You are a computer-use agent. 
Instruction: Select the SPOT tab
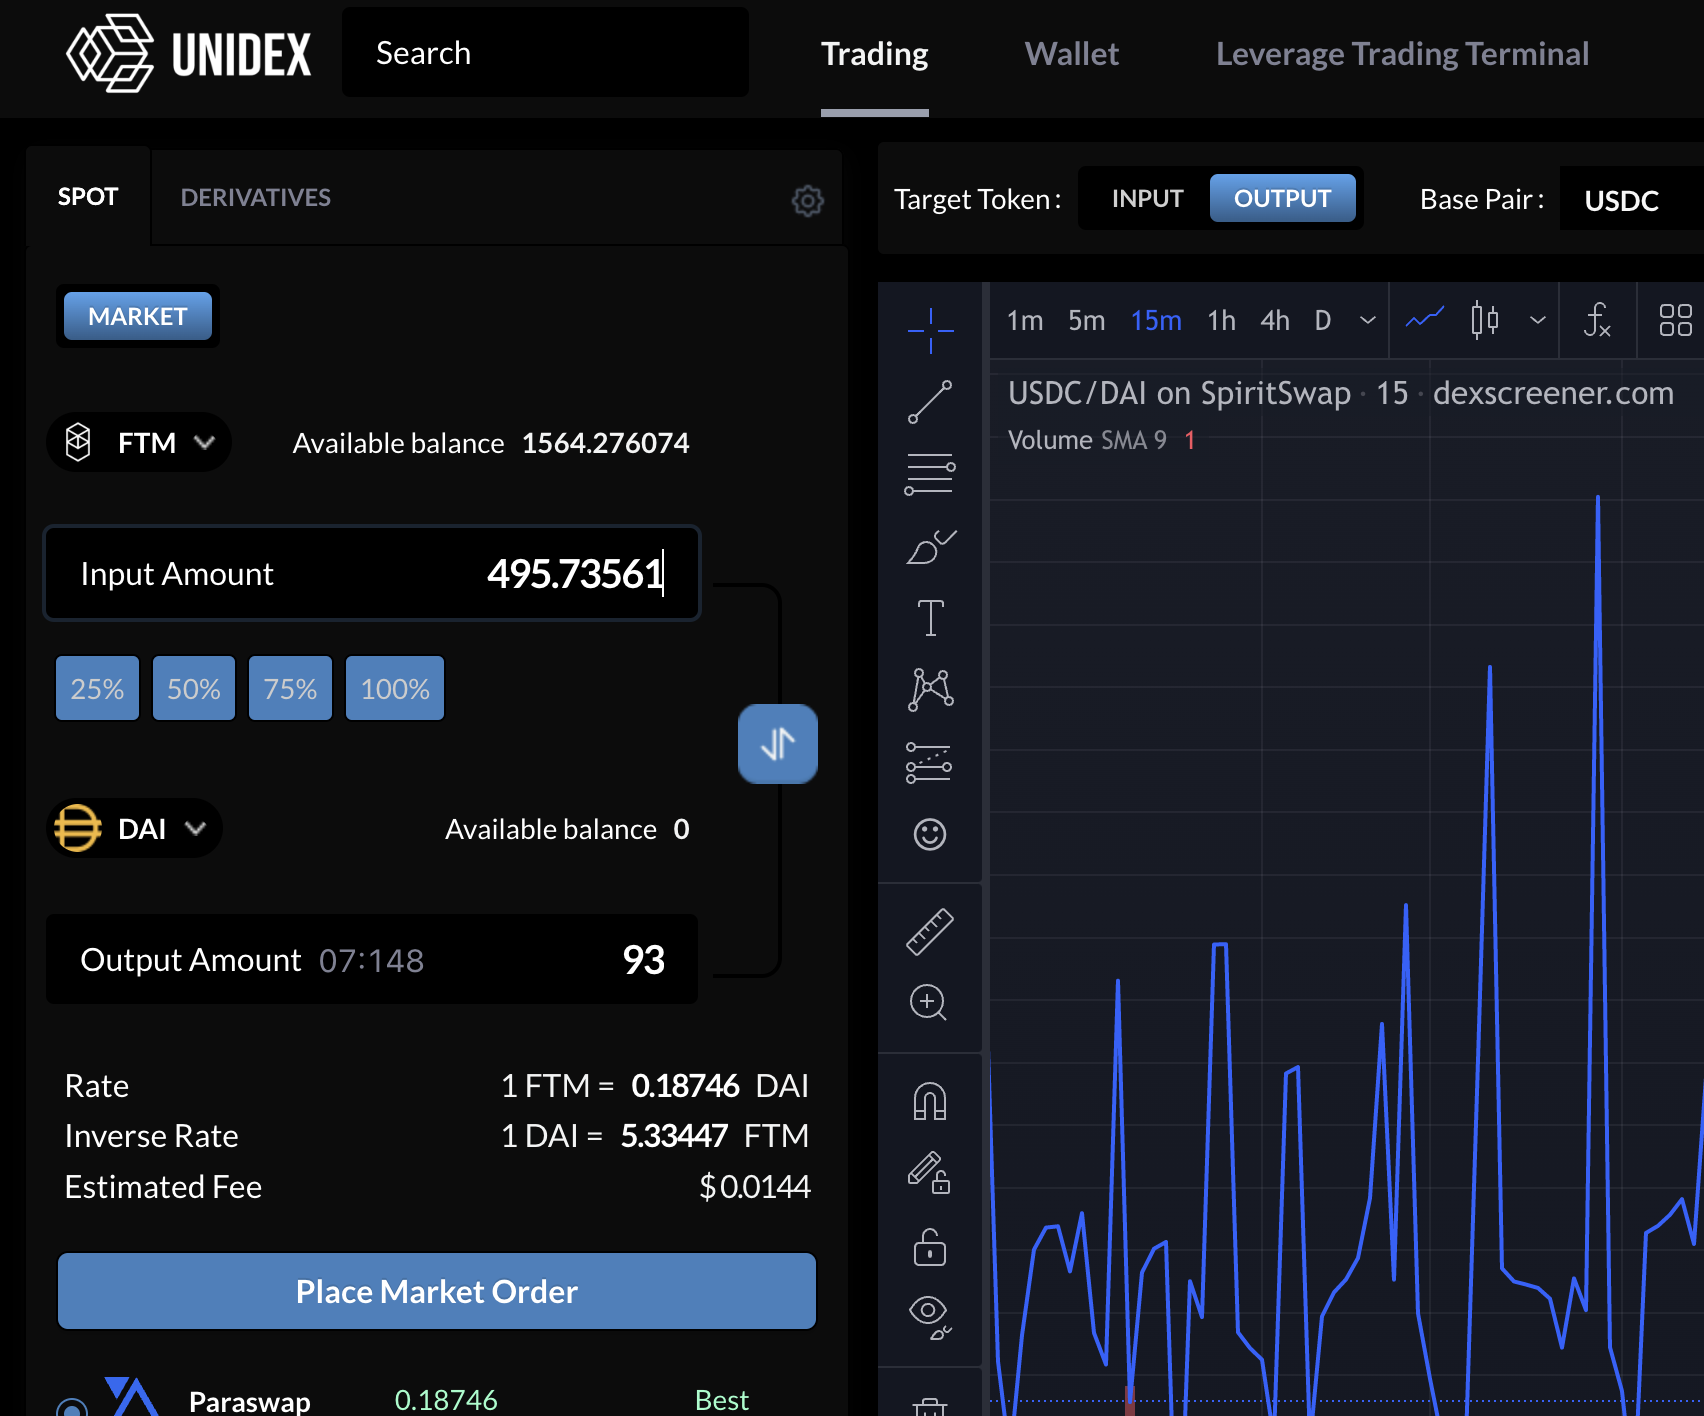[88, 197]
